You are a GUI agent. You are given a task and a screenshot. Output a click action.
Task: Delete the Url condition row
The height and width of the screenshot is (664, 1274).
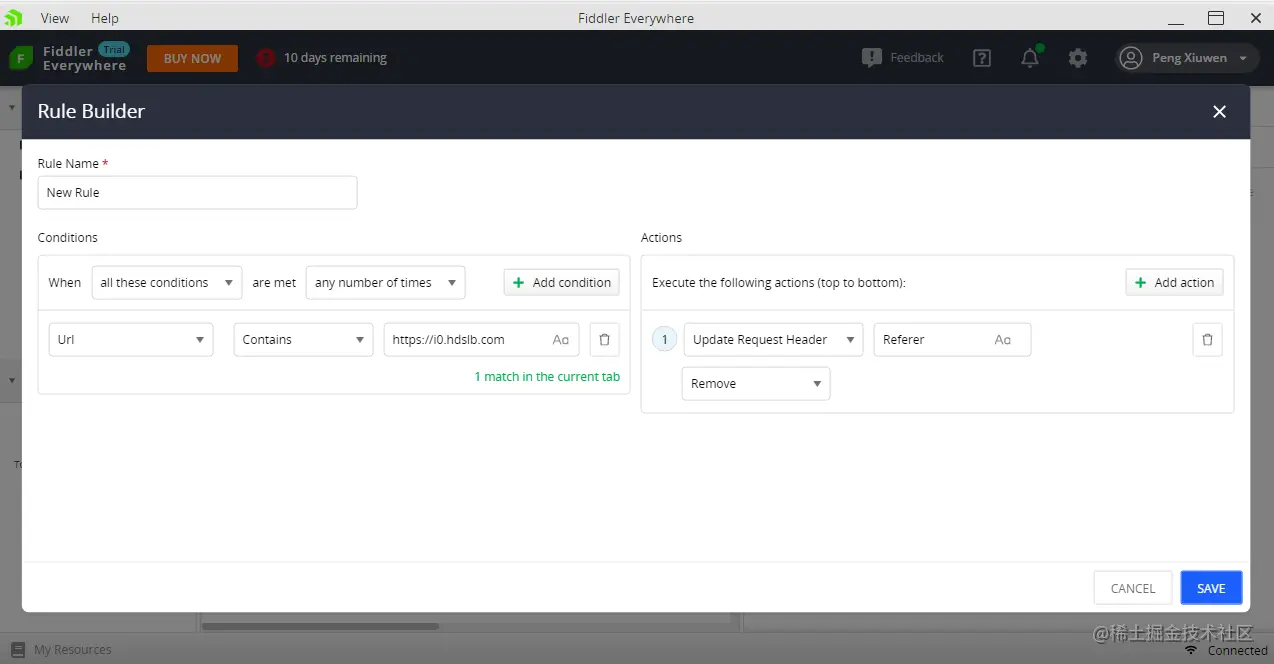[604, 340]
